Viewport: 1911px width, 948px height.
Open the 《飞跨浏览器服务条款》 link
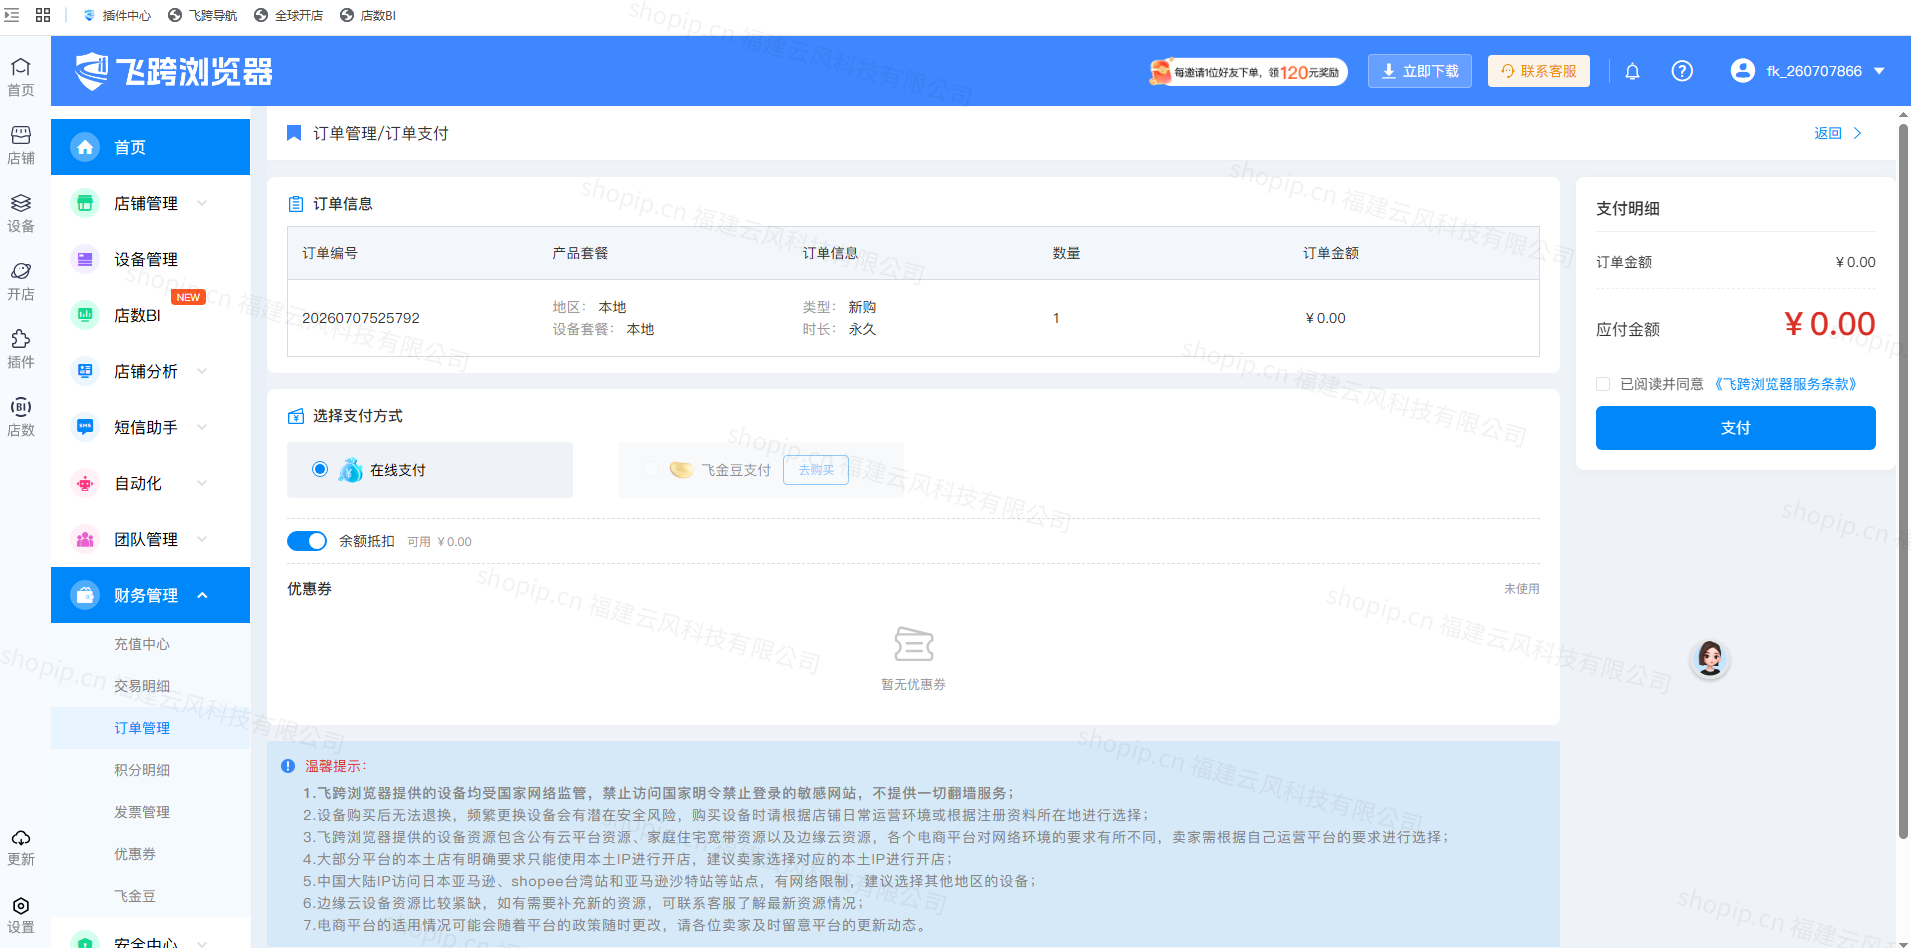point(1785,384)
